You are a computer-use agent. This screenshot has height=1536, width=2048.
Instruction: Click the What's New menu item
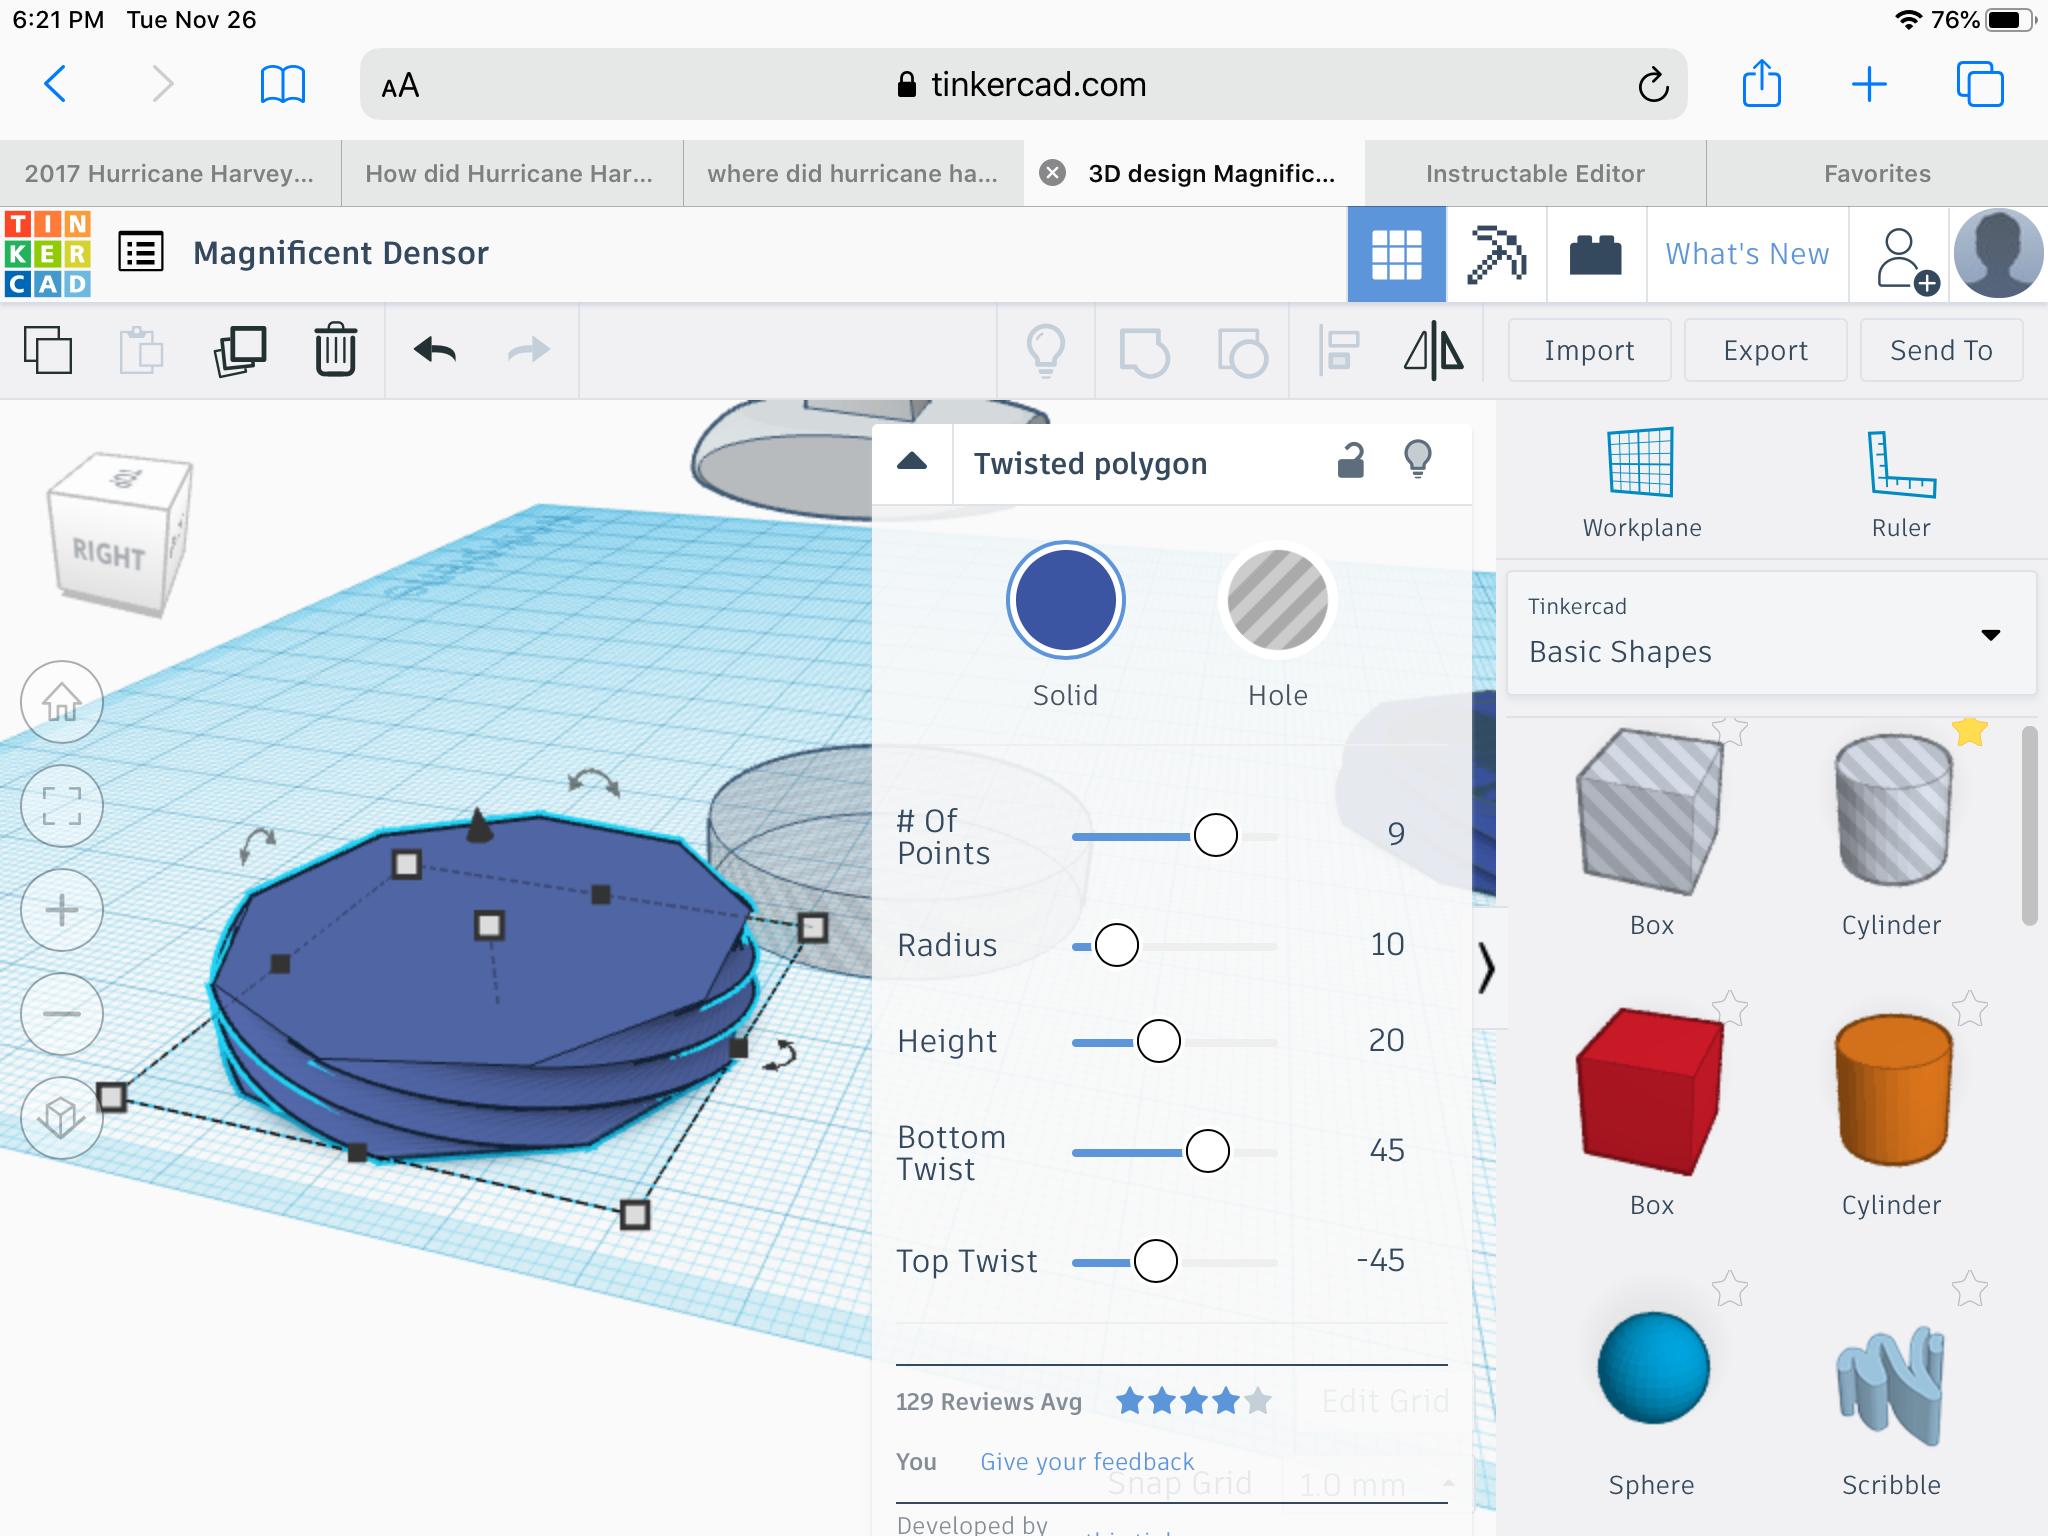[x=1746, y=255]
